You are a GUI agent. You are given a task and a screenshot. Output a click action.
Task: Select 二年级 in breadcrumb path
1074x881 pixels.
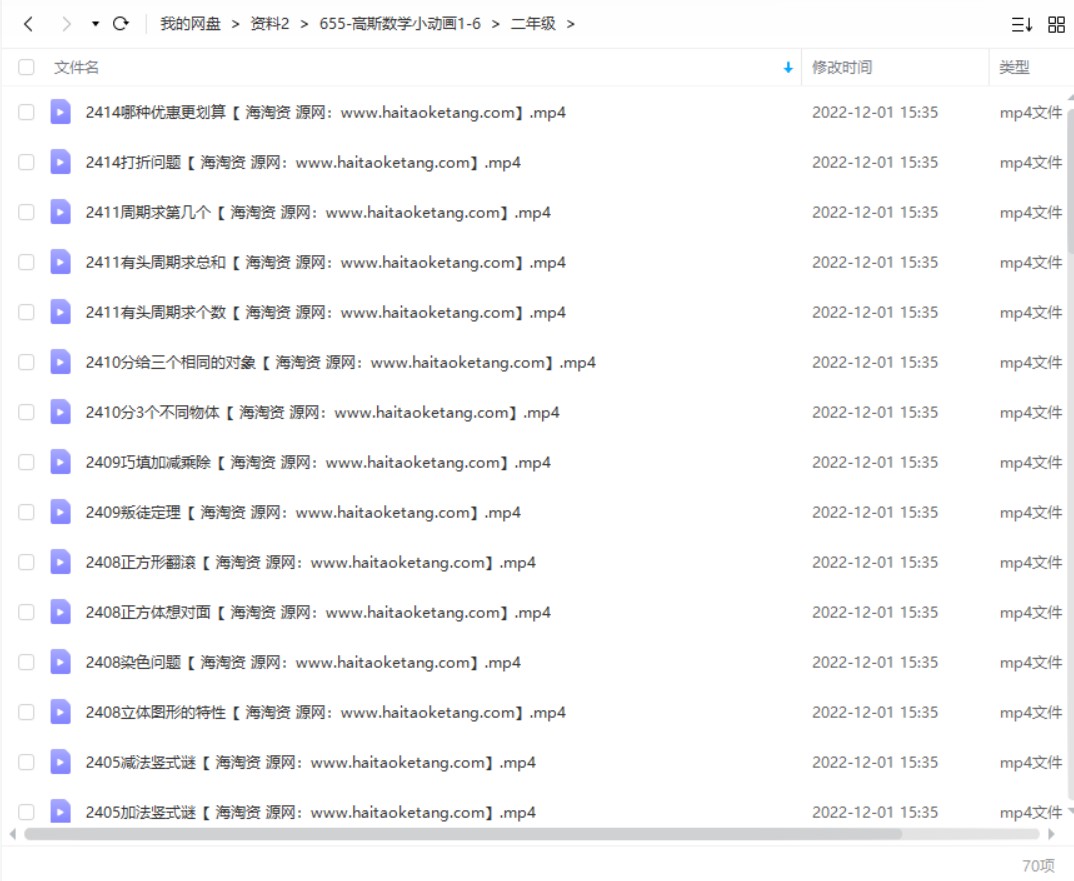tap(533, 24)
